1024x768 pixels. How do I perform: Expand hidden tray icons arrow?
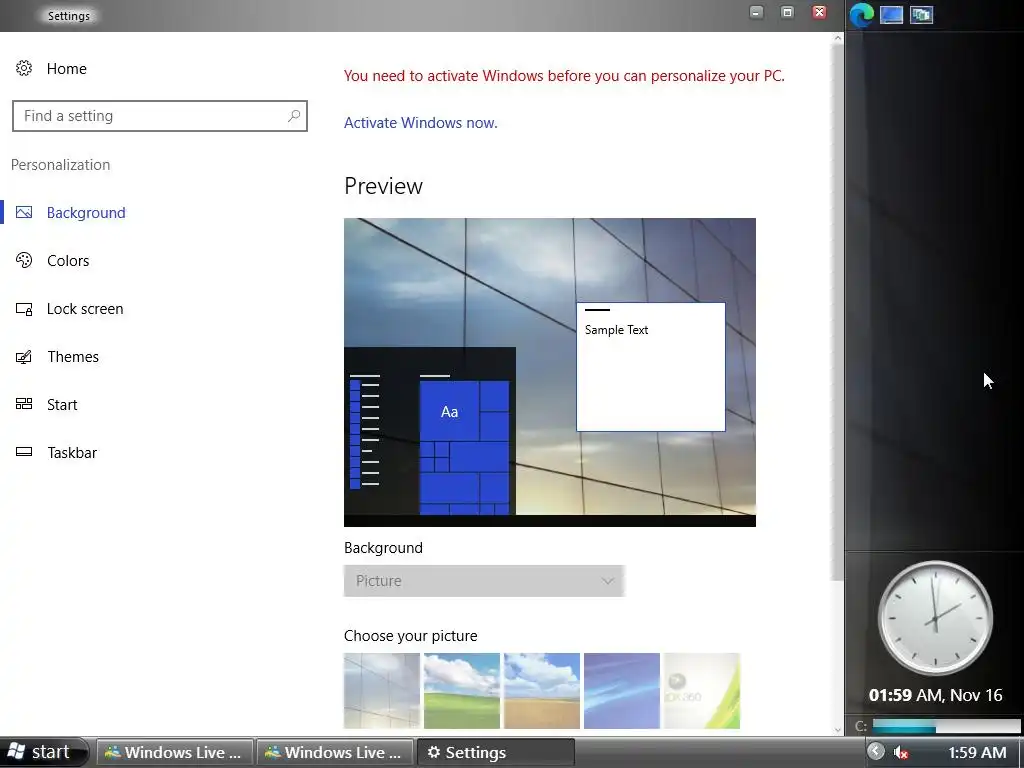(x=876, y=752)
